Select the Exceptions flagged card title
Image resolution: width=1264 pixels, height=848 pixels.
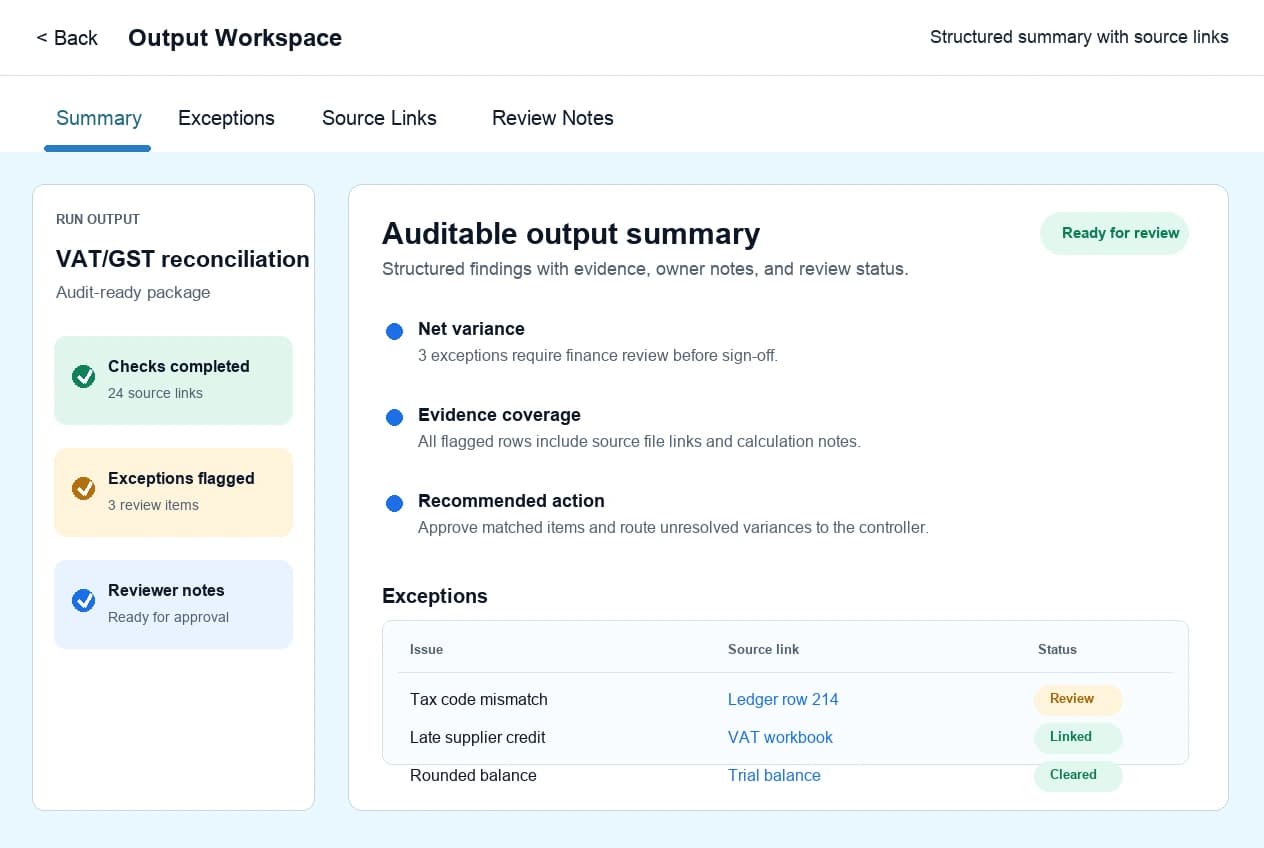[x=181, y=478]
